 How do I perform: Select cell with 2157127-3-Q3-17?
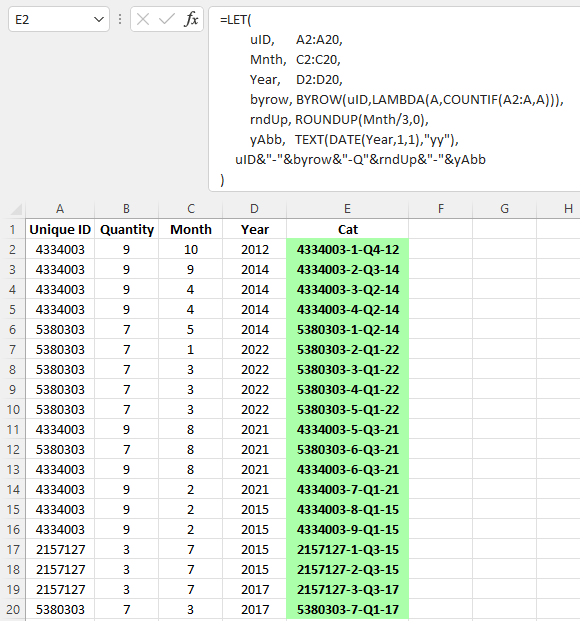(x=347, y=589)
